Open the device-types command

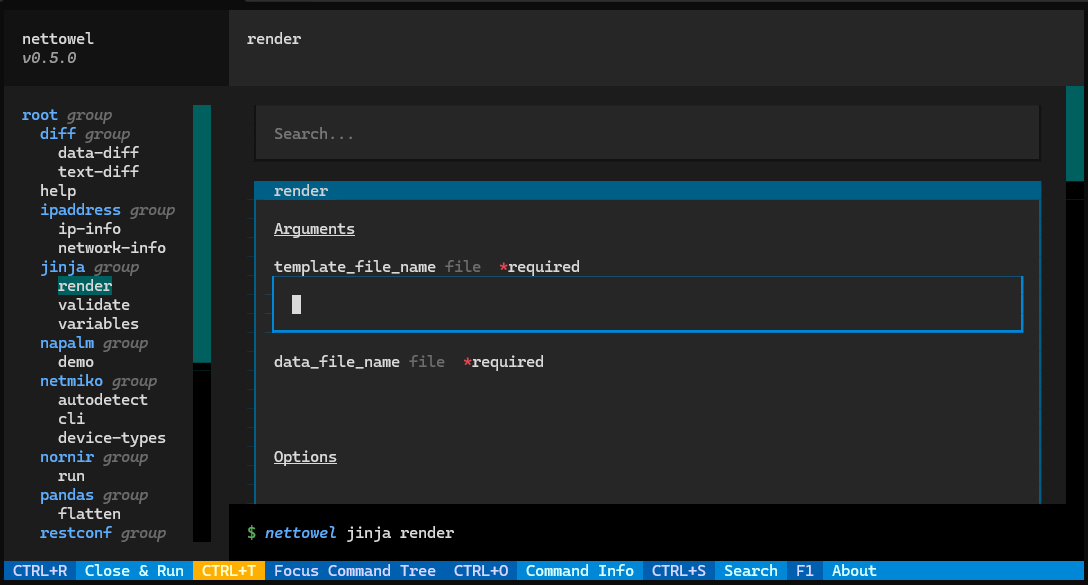coord(112,438)
